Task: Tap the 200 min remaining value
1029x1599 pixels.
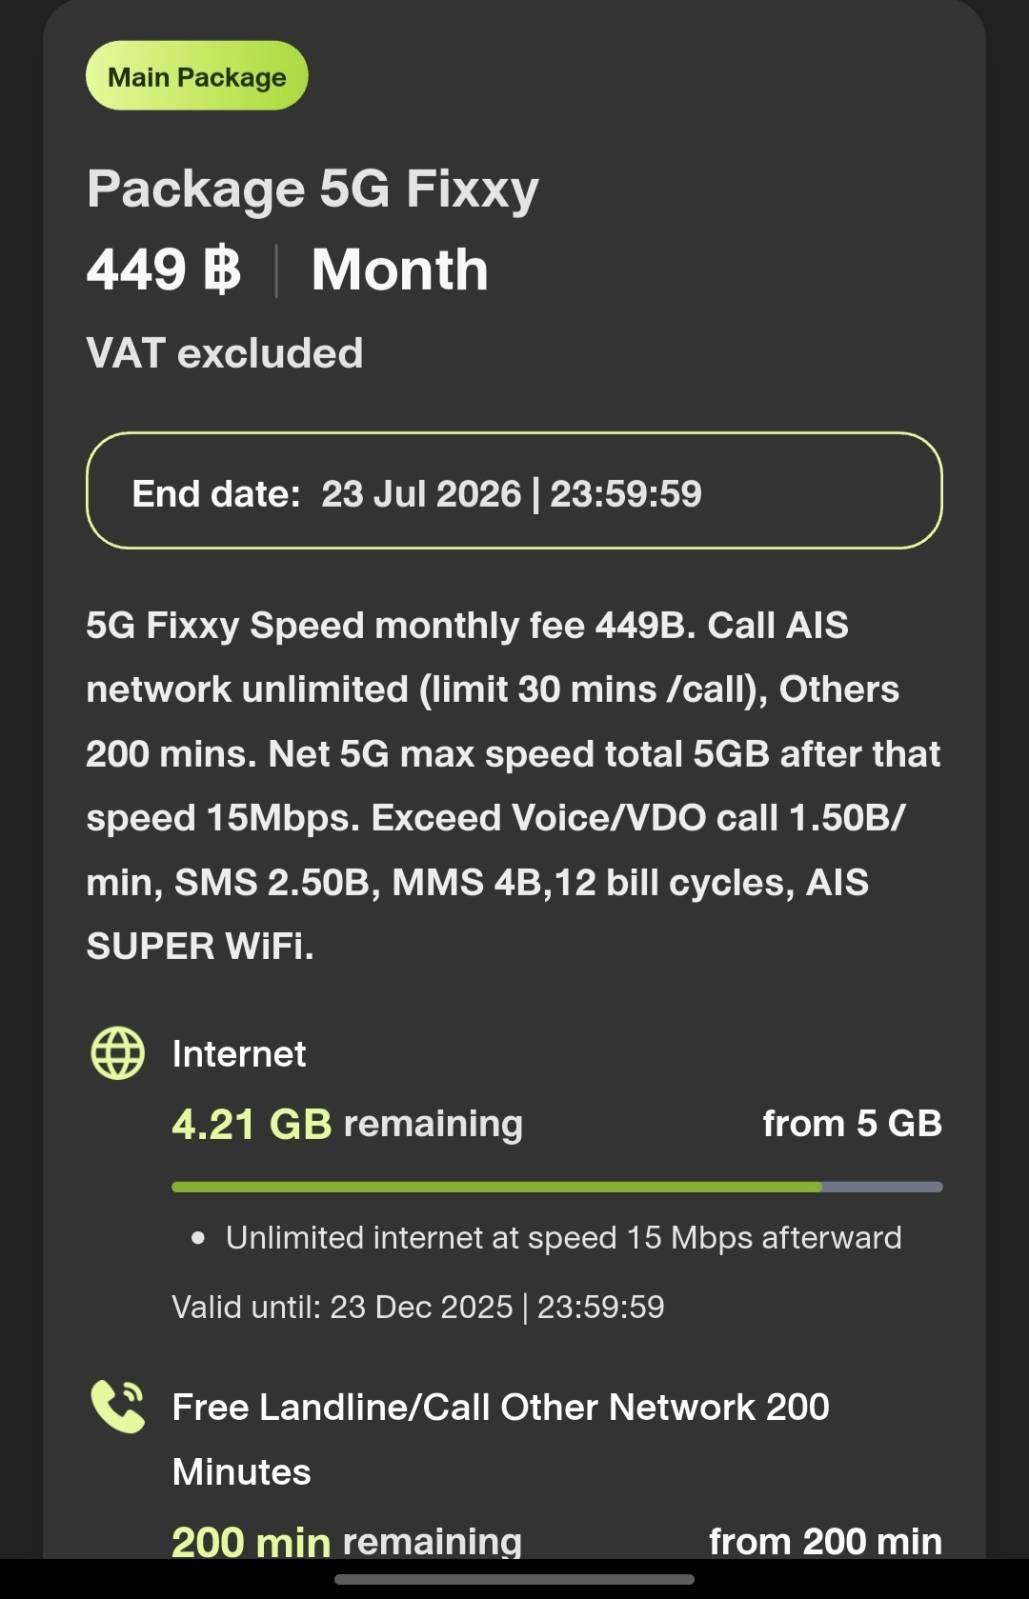Action: tap(346, 1541)
